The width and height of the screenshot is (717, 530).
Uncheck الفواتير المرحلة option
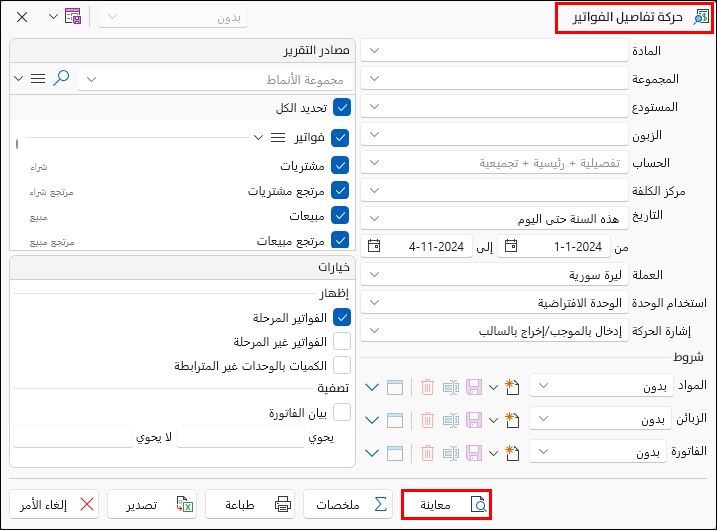point(342,317)
